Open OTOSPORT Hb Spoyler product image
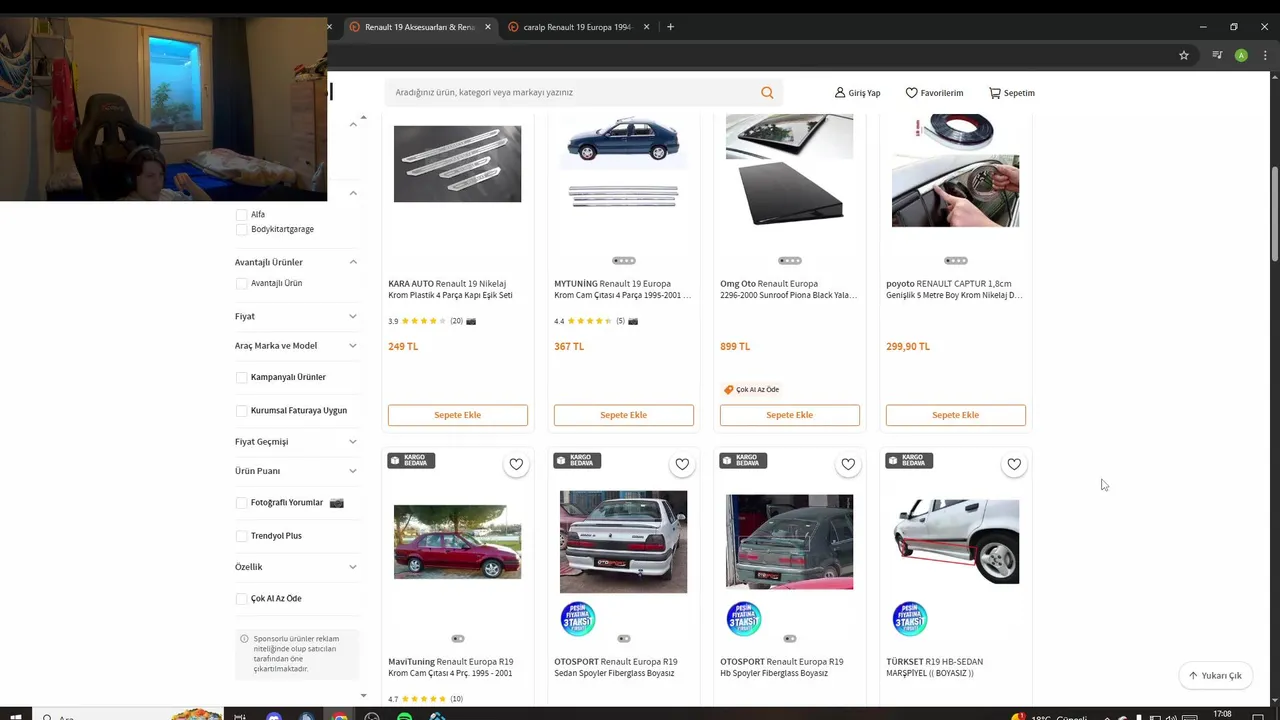 click(x=789, y=542)
